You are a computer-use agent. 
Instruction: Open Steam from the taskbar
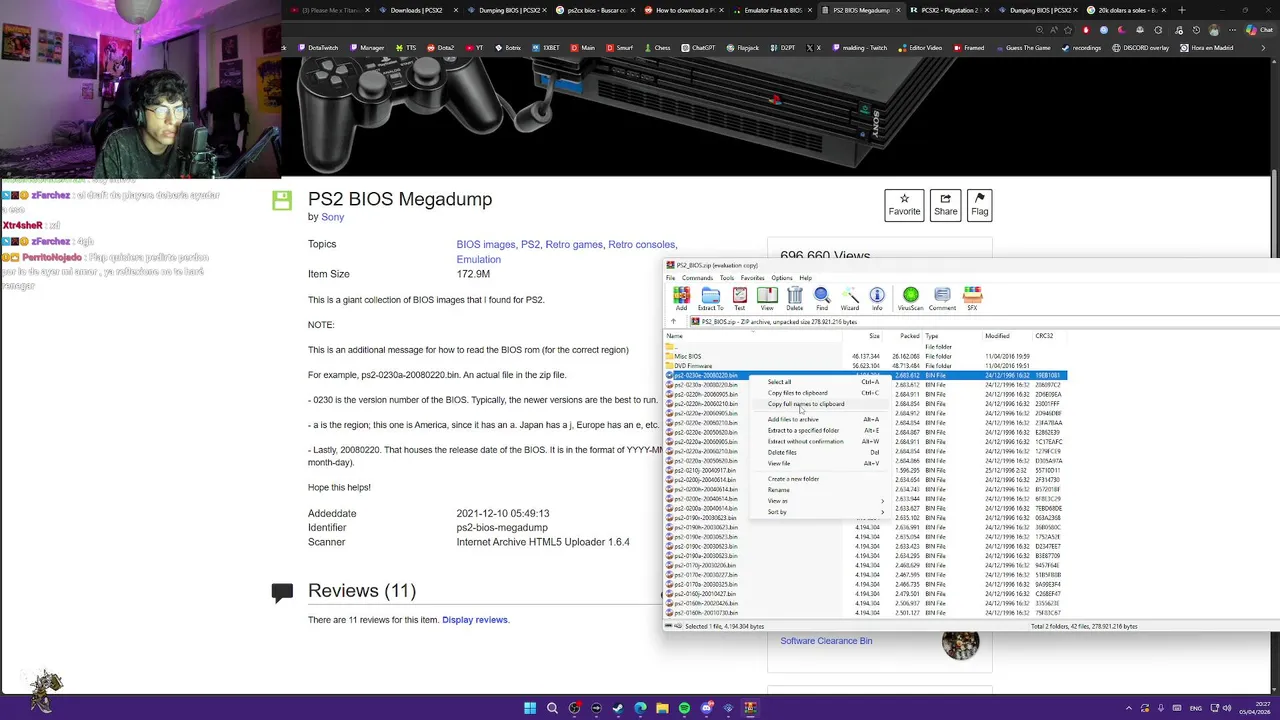618,708
